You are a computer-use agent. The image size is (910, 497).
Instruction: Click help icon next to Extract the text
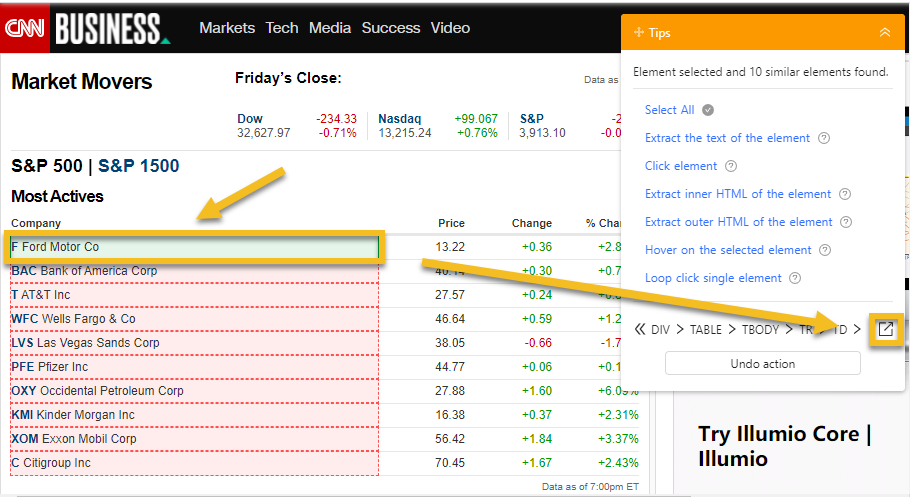(824, 138)
